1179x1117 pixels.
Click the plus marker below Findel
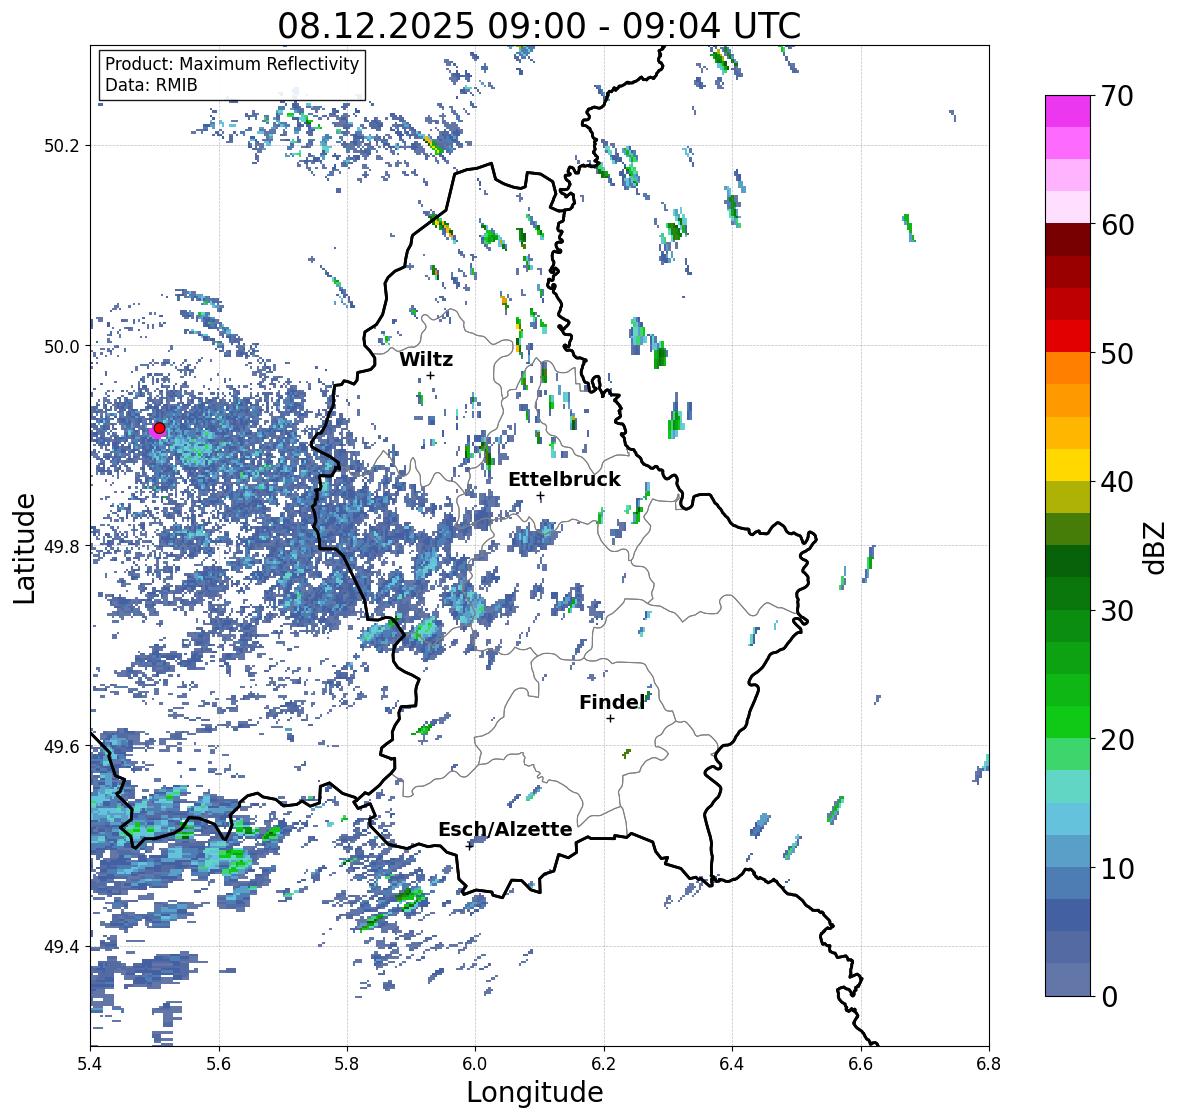click(x=611, y=719)
